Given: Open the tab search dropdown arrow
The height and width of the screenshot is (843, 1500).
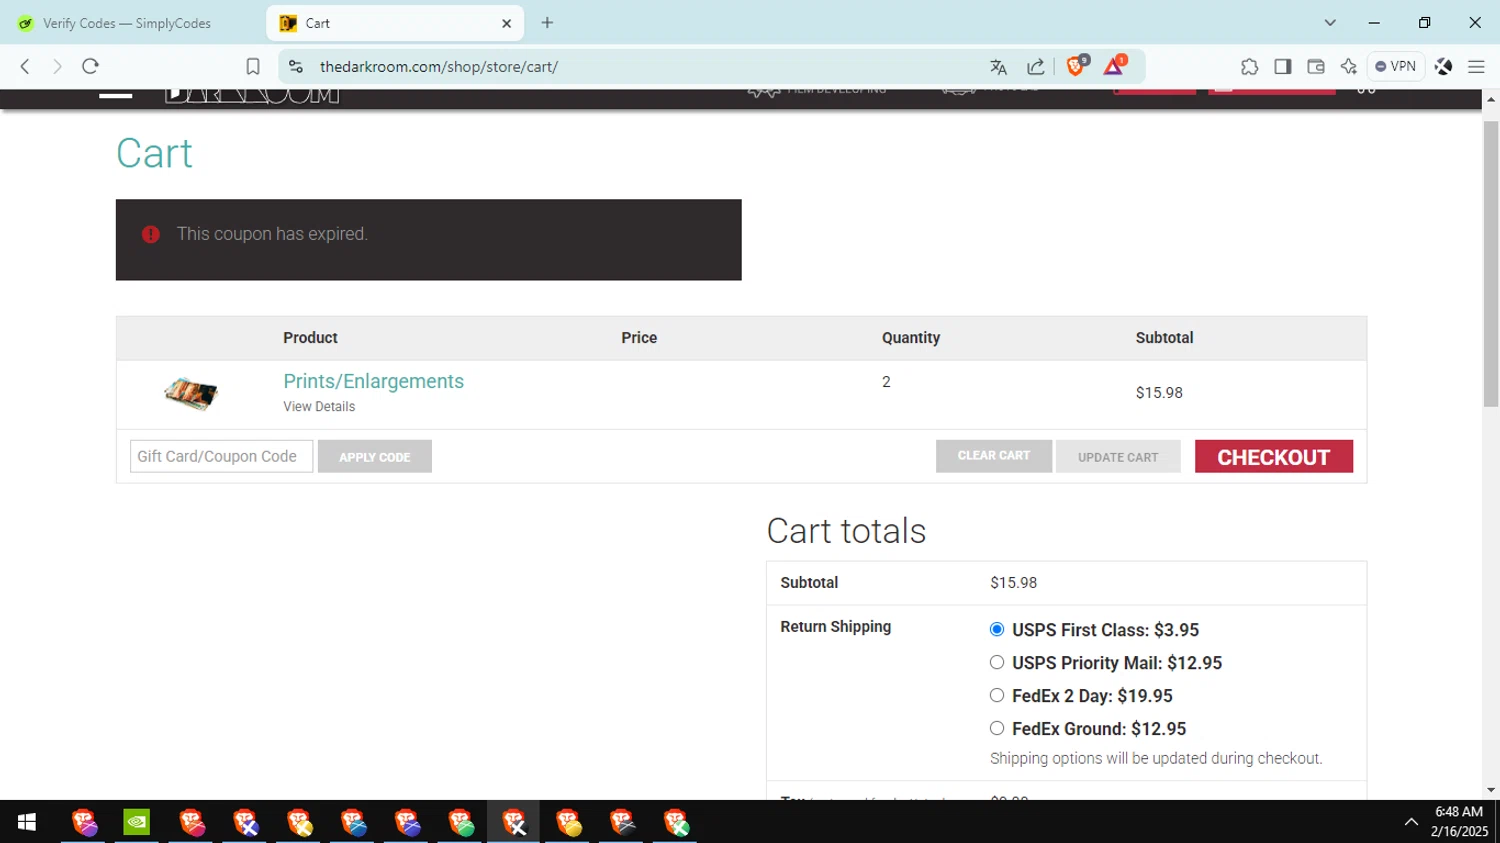Looking at the screenshot, I should click(x=1330, y=23).
